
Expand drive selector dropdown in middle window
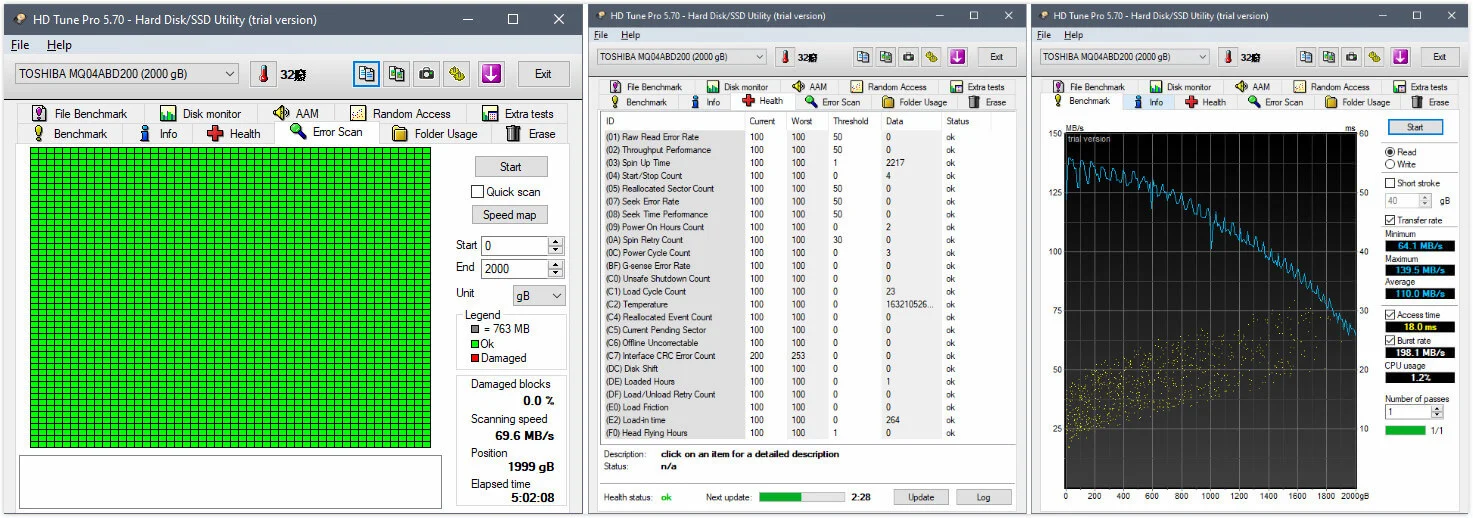coord(759,57)
